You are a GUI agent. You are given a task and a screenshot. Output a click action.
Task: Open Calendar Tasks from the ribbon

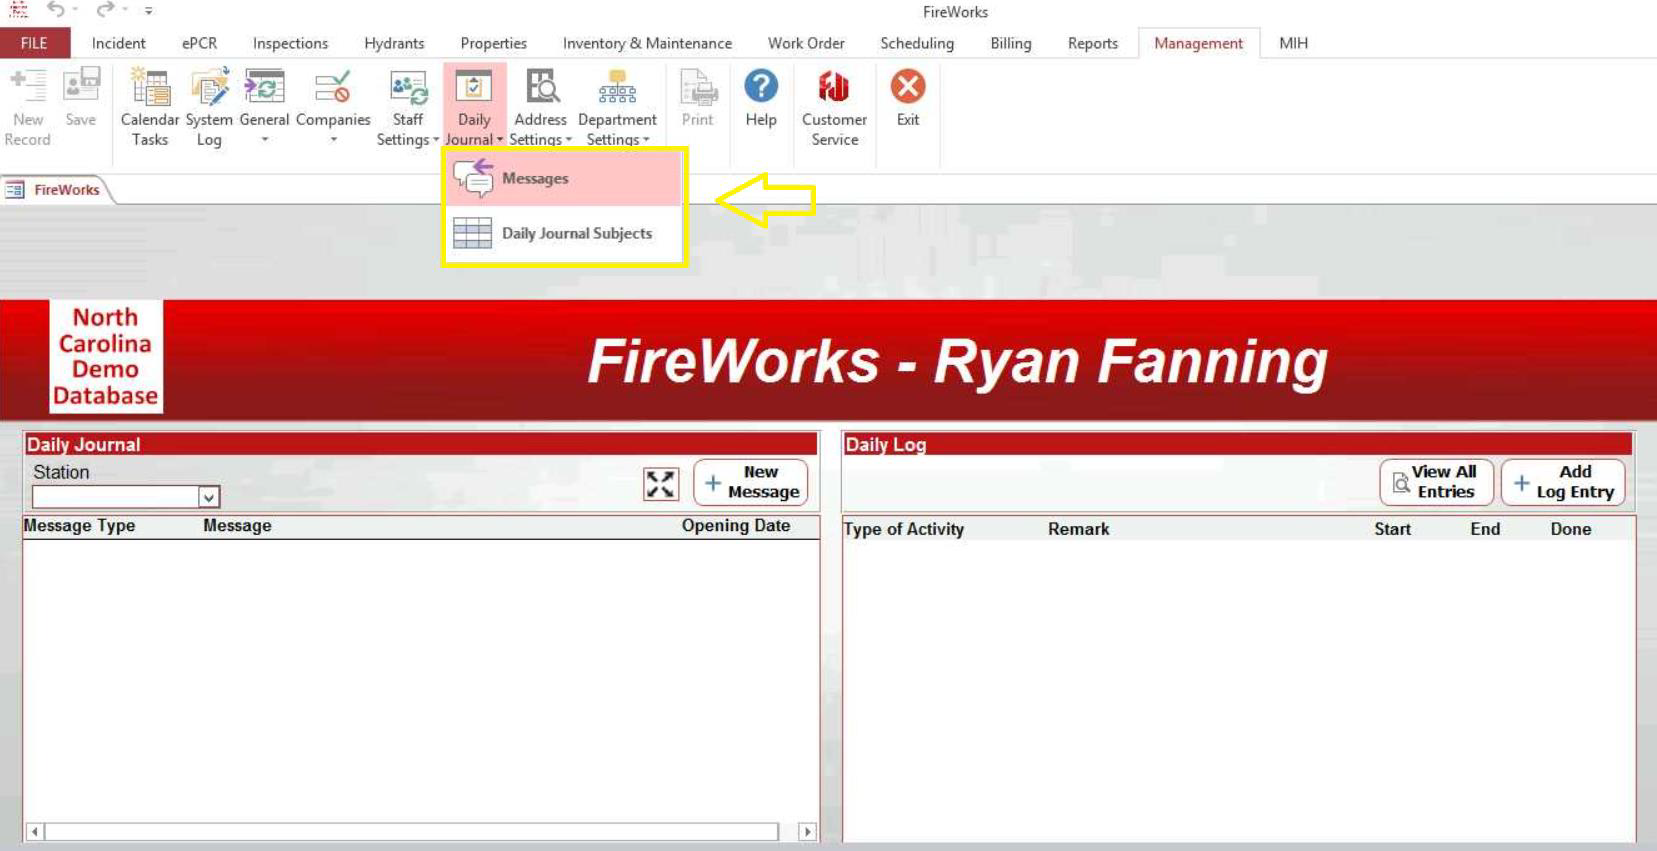(x=150, y=108)
